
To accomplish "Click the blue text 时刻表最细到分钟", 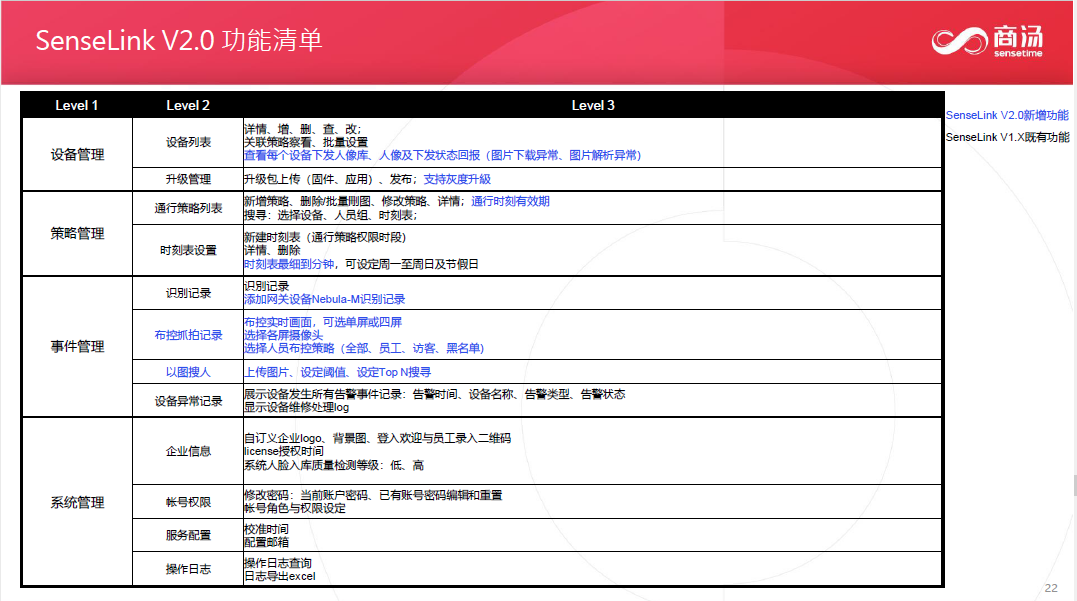I will tap(289, 264).
